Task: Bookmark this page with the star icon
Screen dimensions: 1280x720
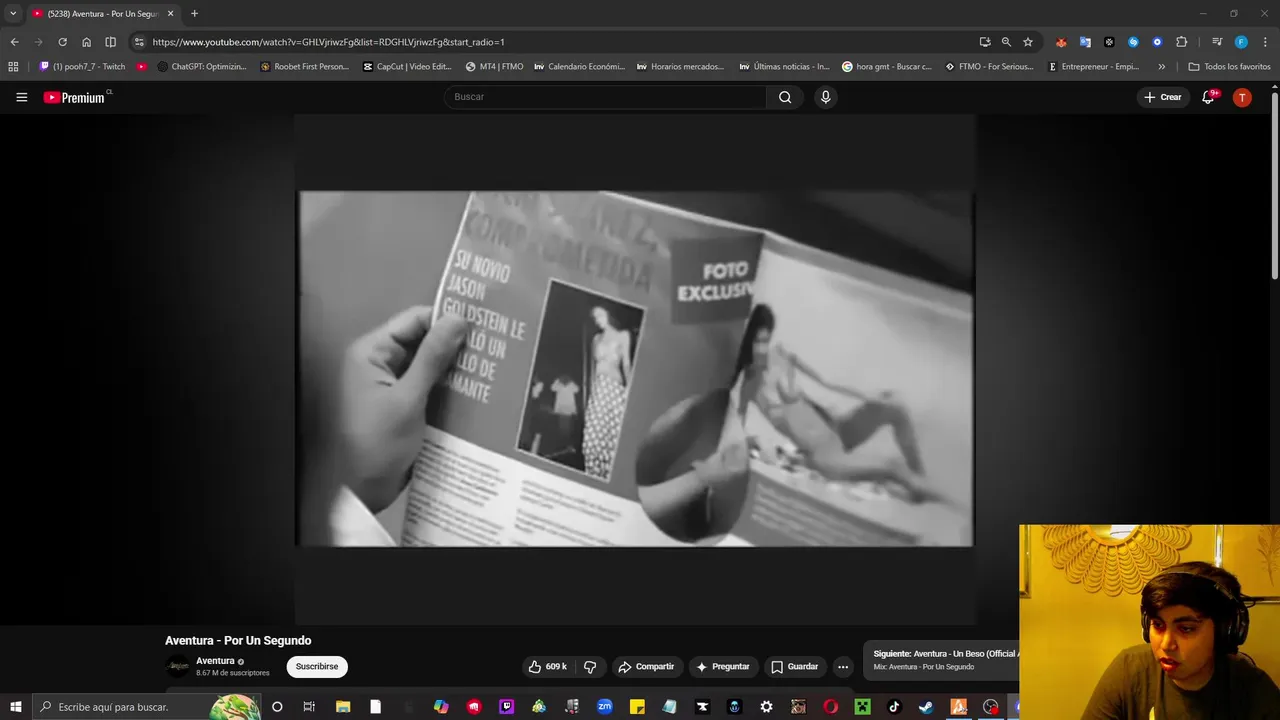Action: pos(1028,42)
